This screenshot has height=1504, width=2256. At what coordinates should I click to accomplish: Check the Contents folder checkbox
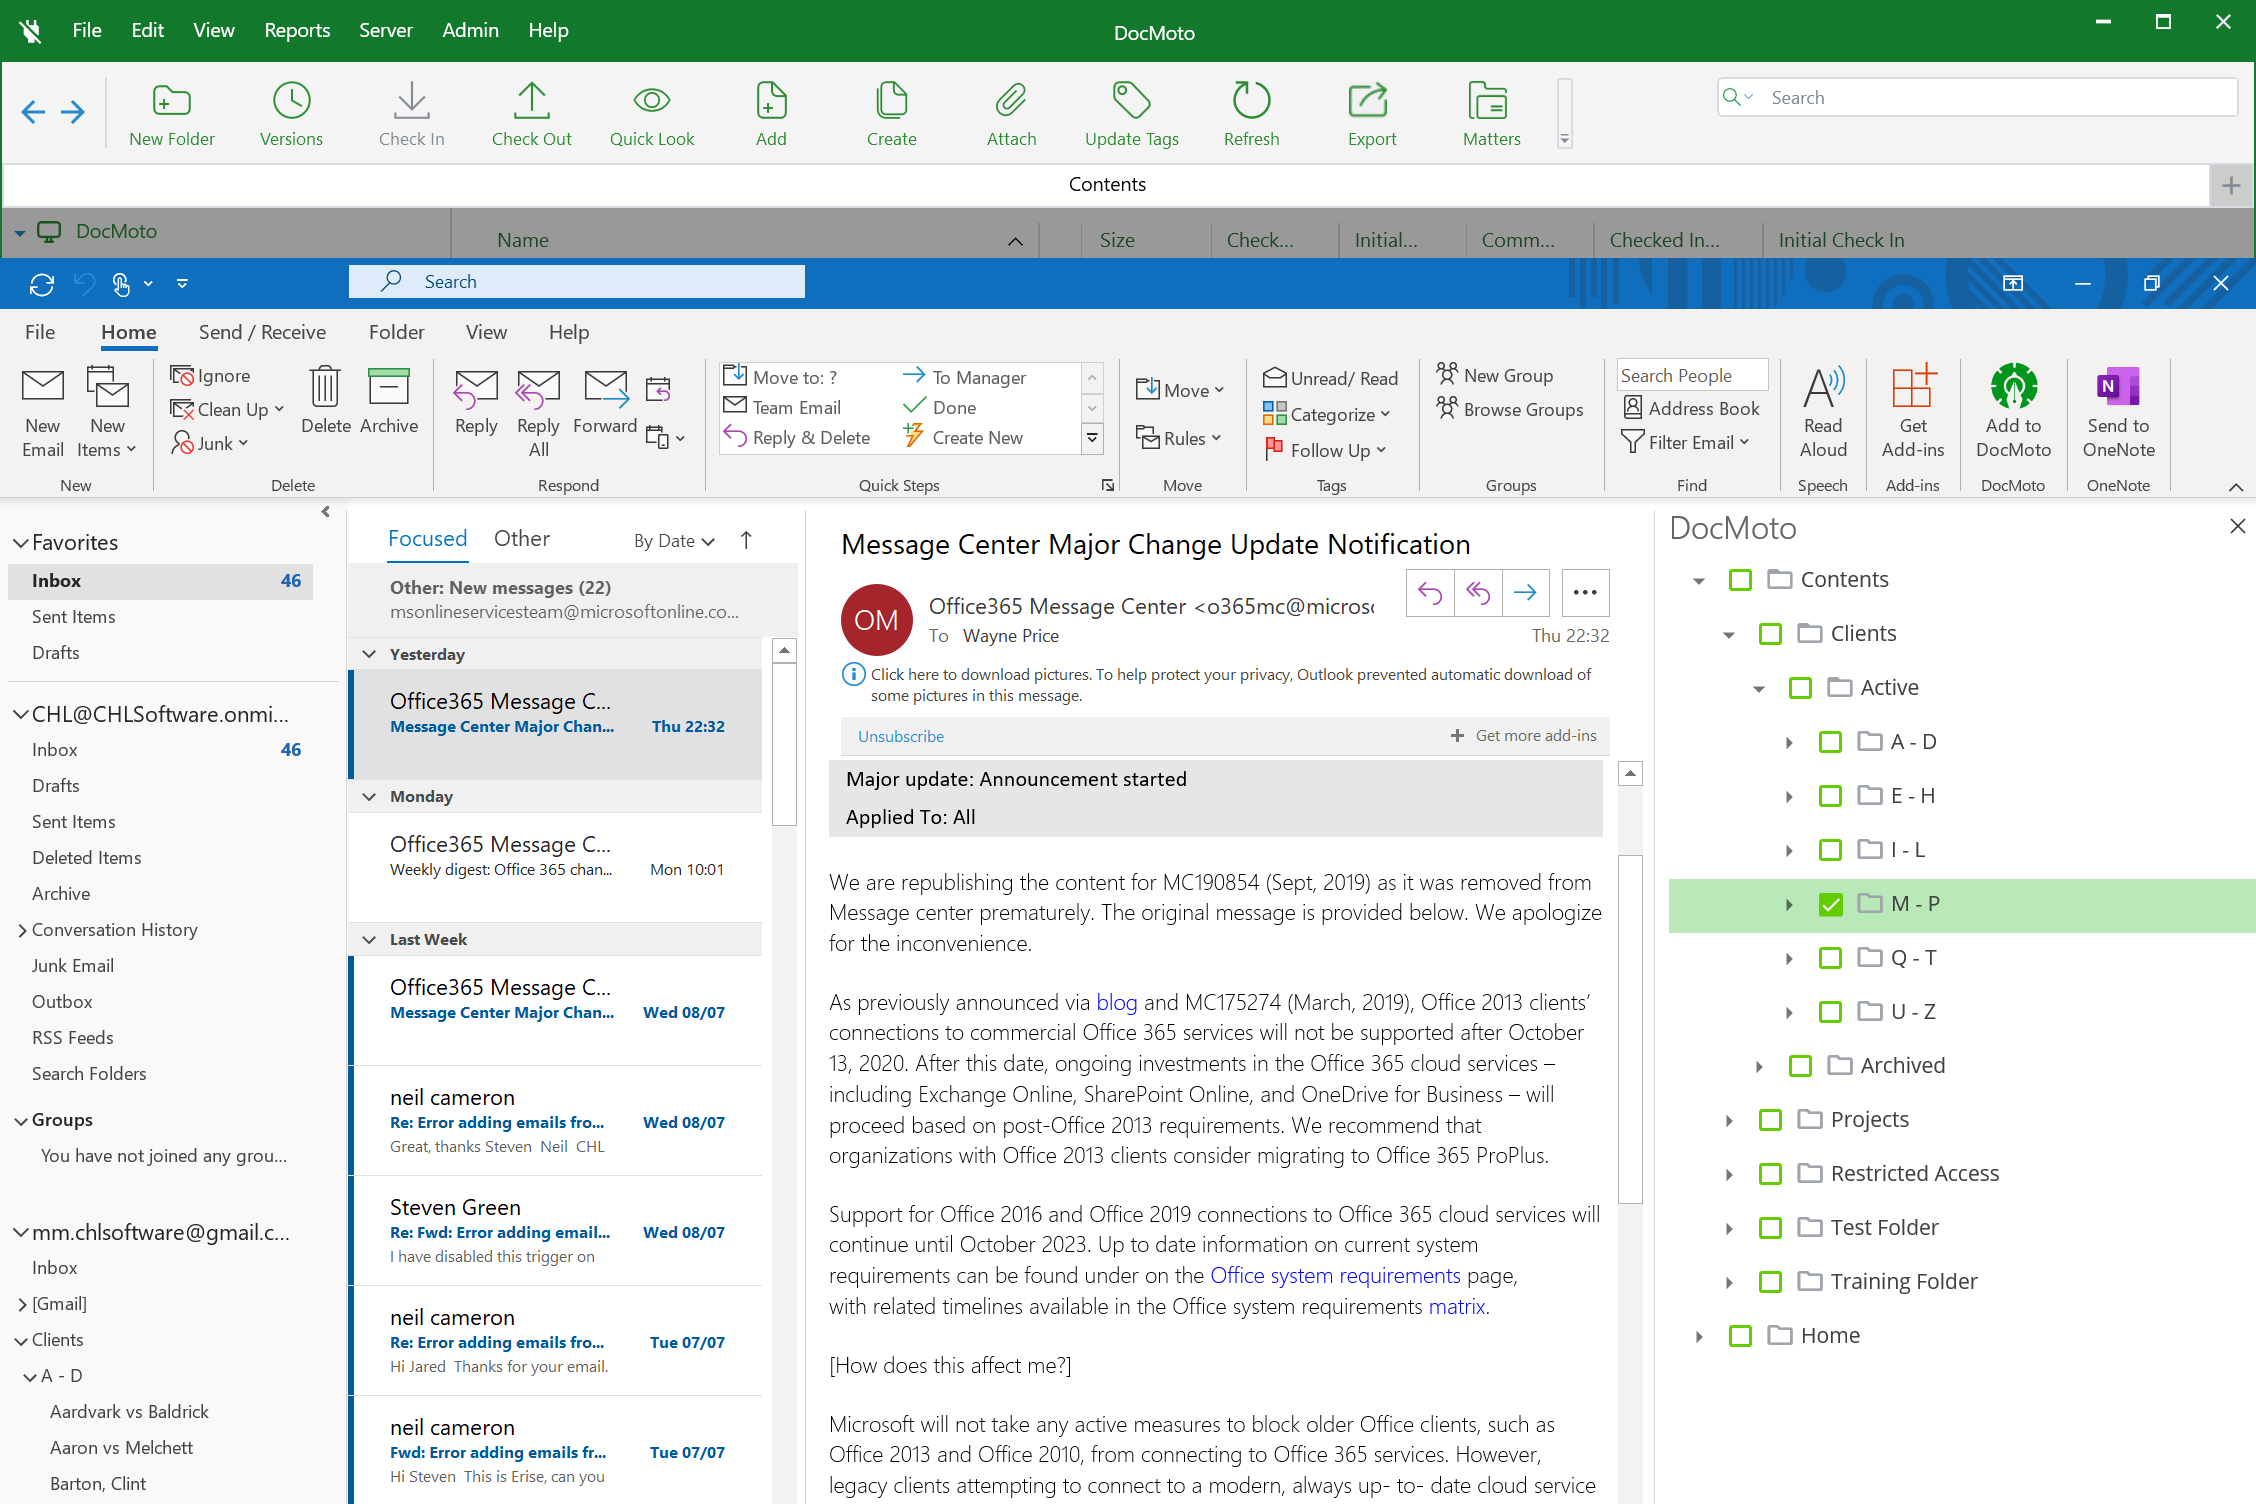(x=1740, y=580)
